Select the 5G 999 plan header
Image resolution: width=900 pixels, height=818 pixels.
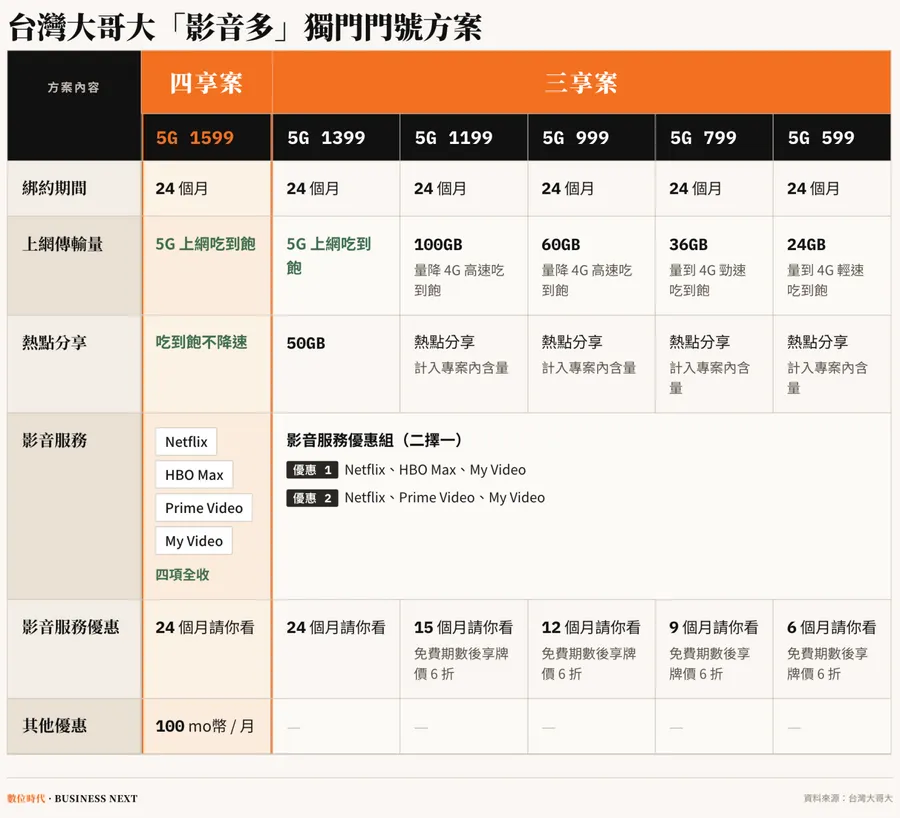click(591, 138)
